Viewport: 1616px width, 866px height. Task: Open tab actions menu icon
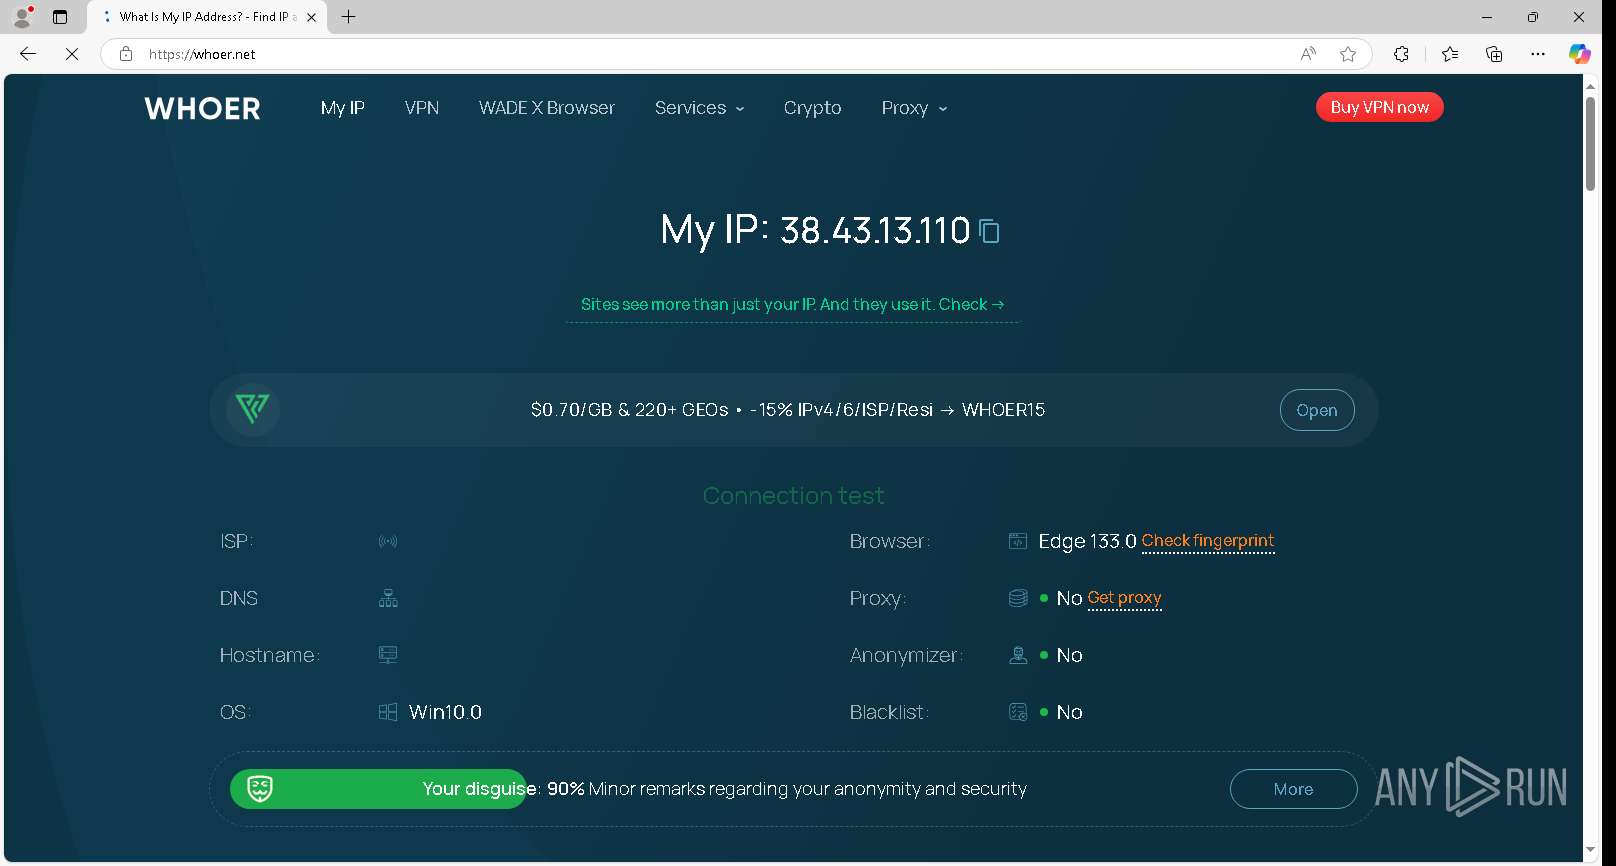coord(60,17)
